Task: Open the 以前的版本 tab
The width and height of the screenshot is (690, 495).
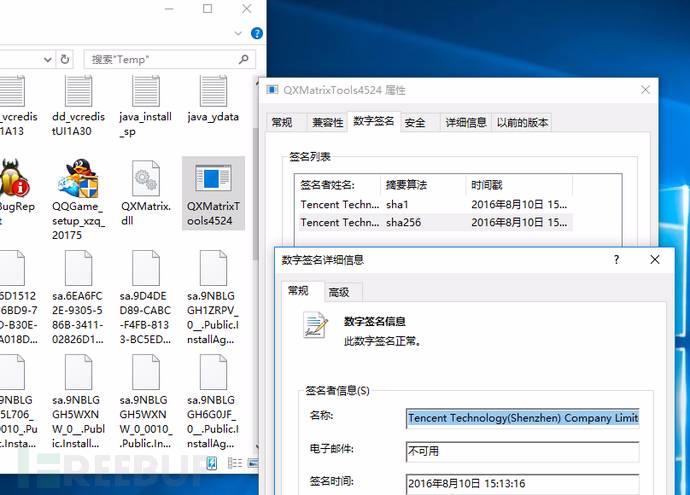Action: (522, 122)
